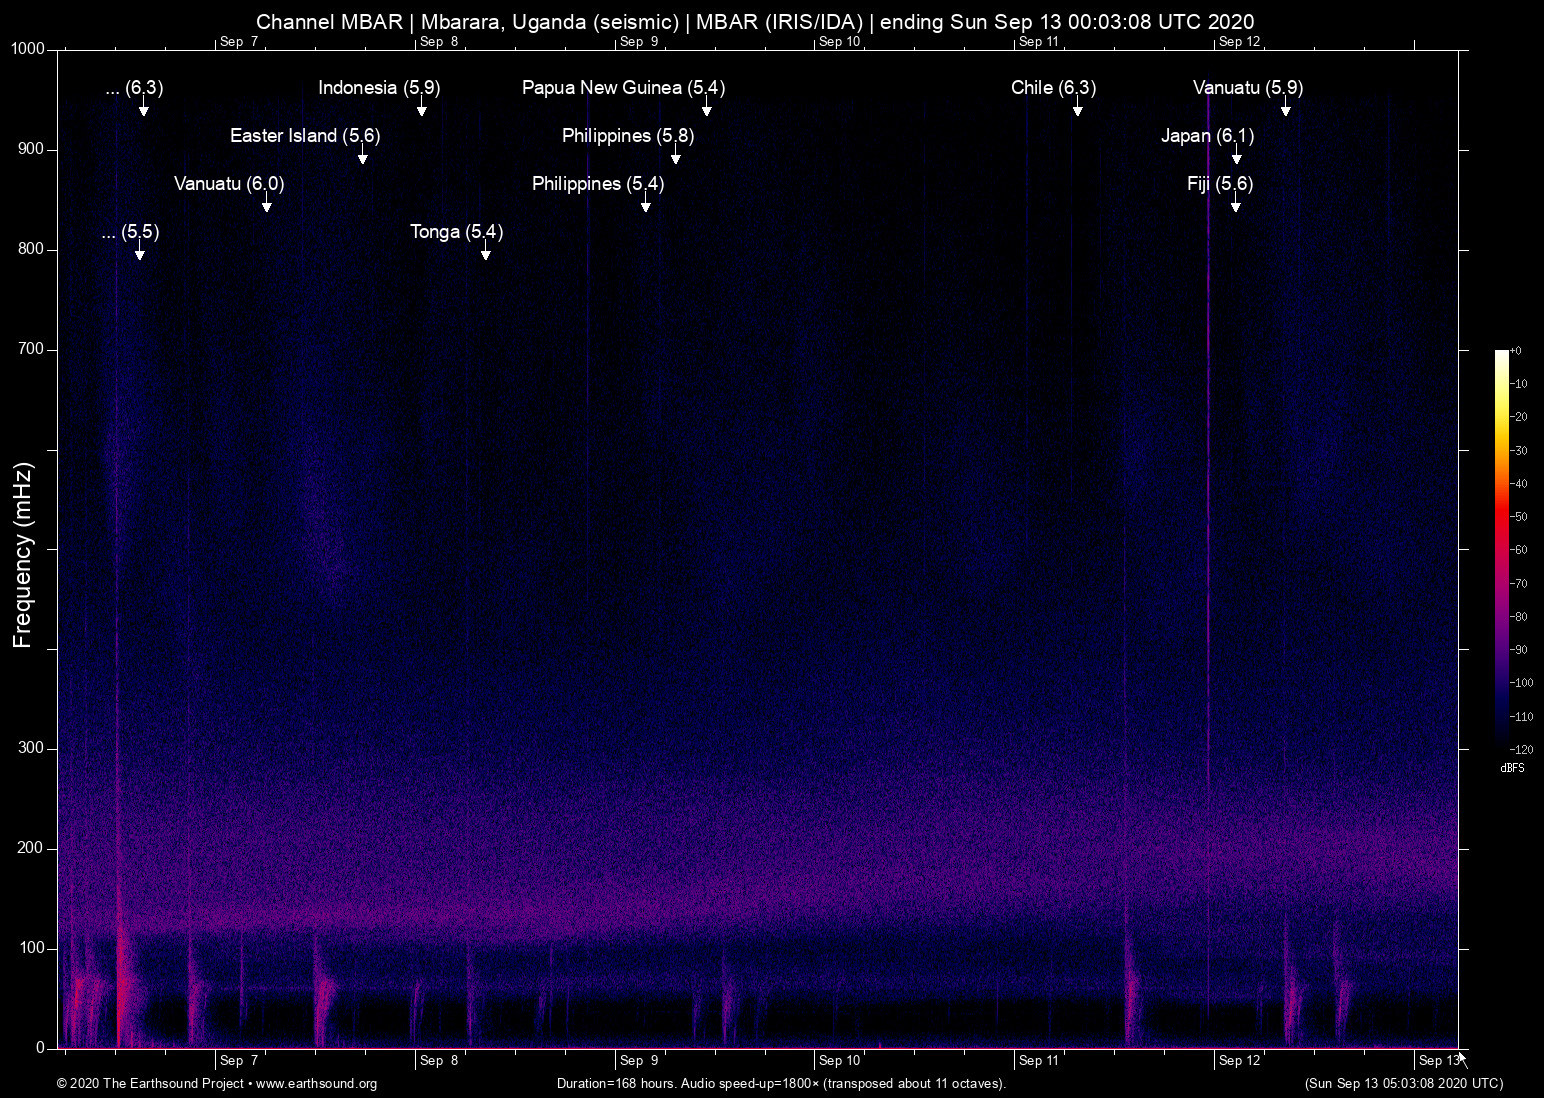Click the Tonga (5.4) event arrow
The image size is (1544, 1098).
pyautogui.click(x=486, y=253)
